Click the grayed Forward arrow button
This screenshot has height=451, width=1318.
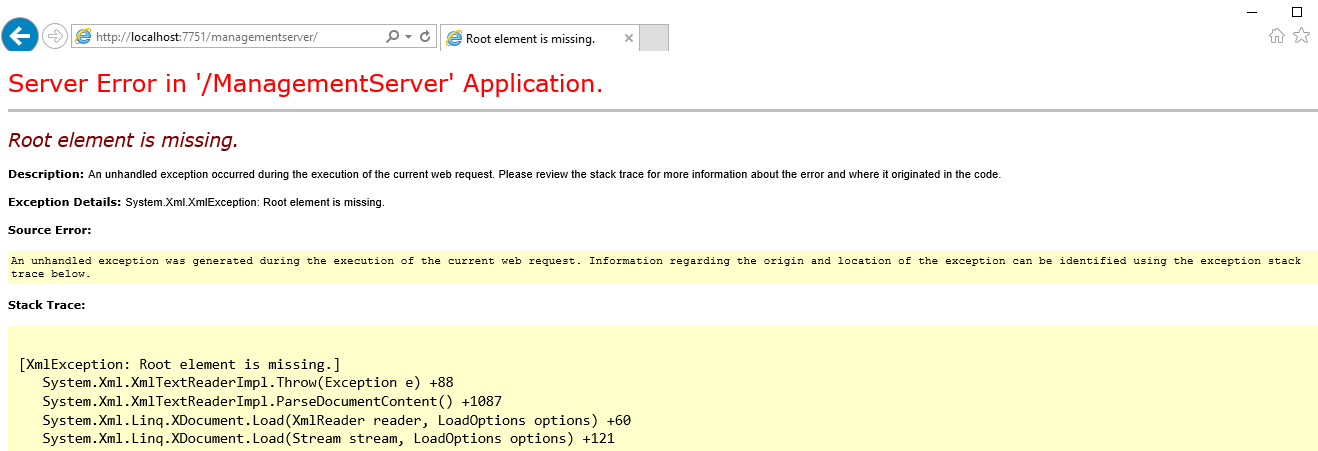(x=55, y=37)
